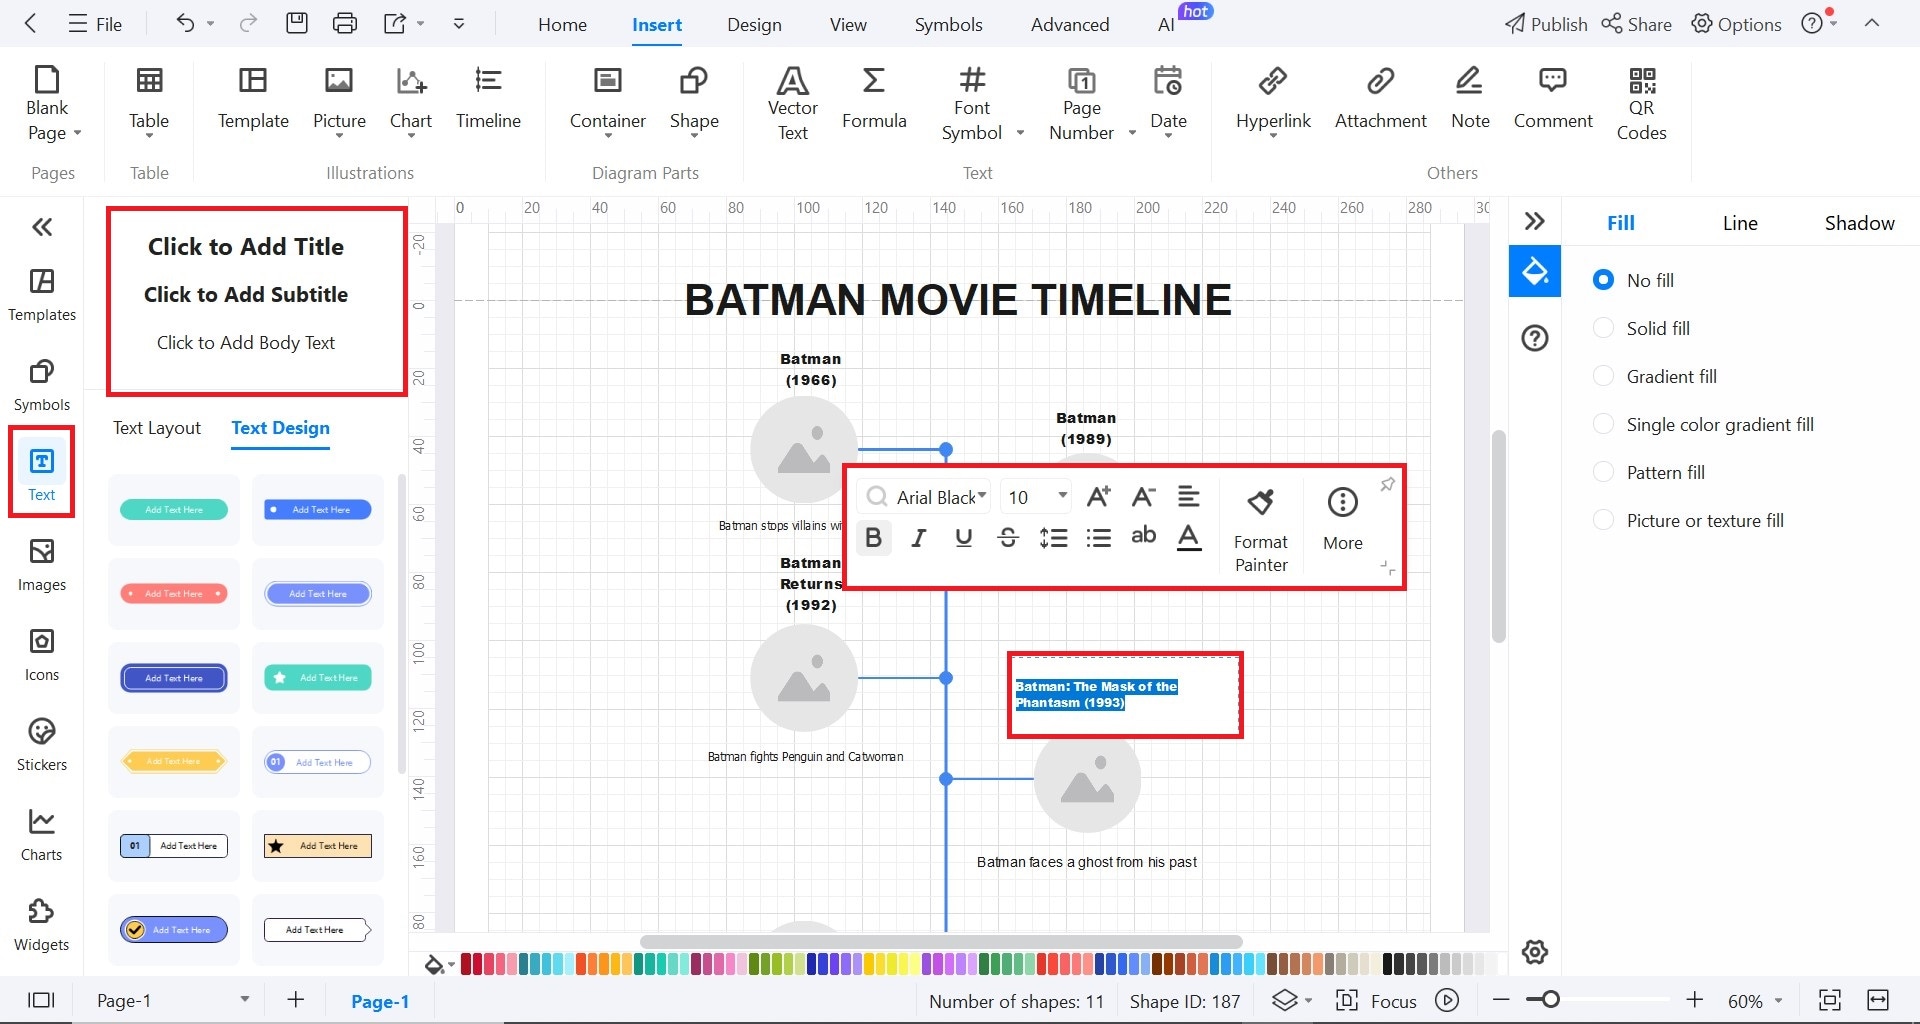Viewport: 1920px width, 1024px height.
Task: Apply Italic formatting
Action: [x=918, y=538]
